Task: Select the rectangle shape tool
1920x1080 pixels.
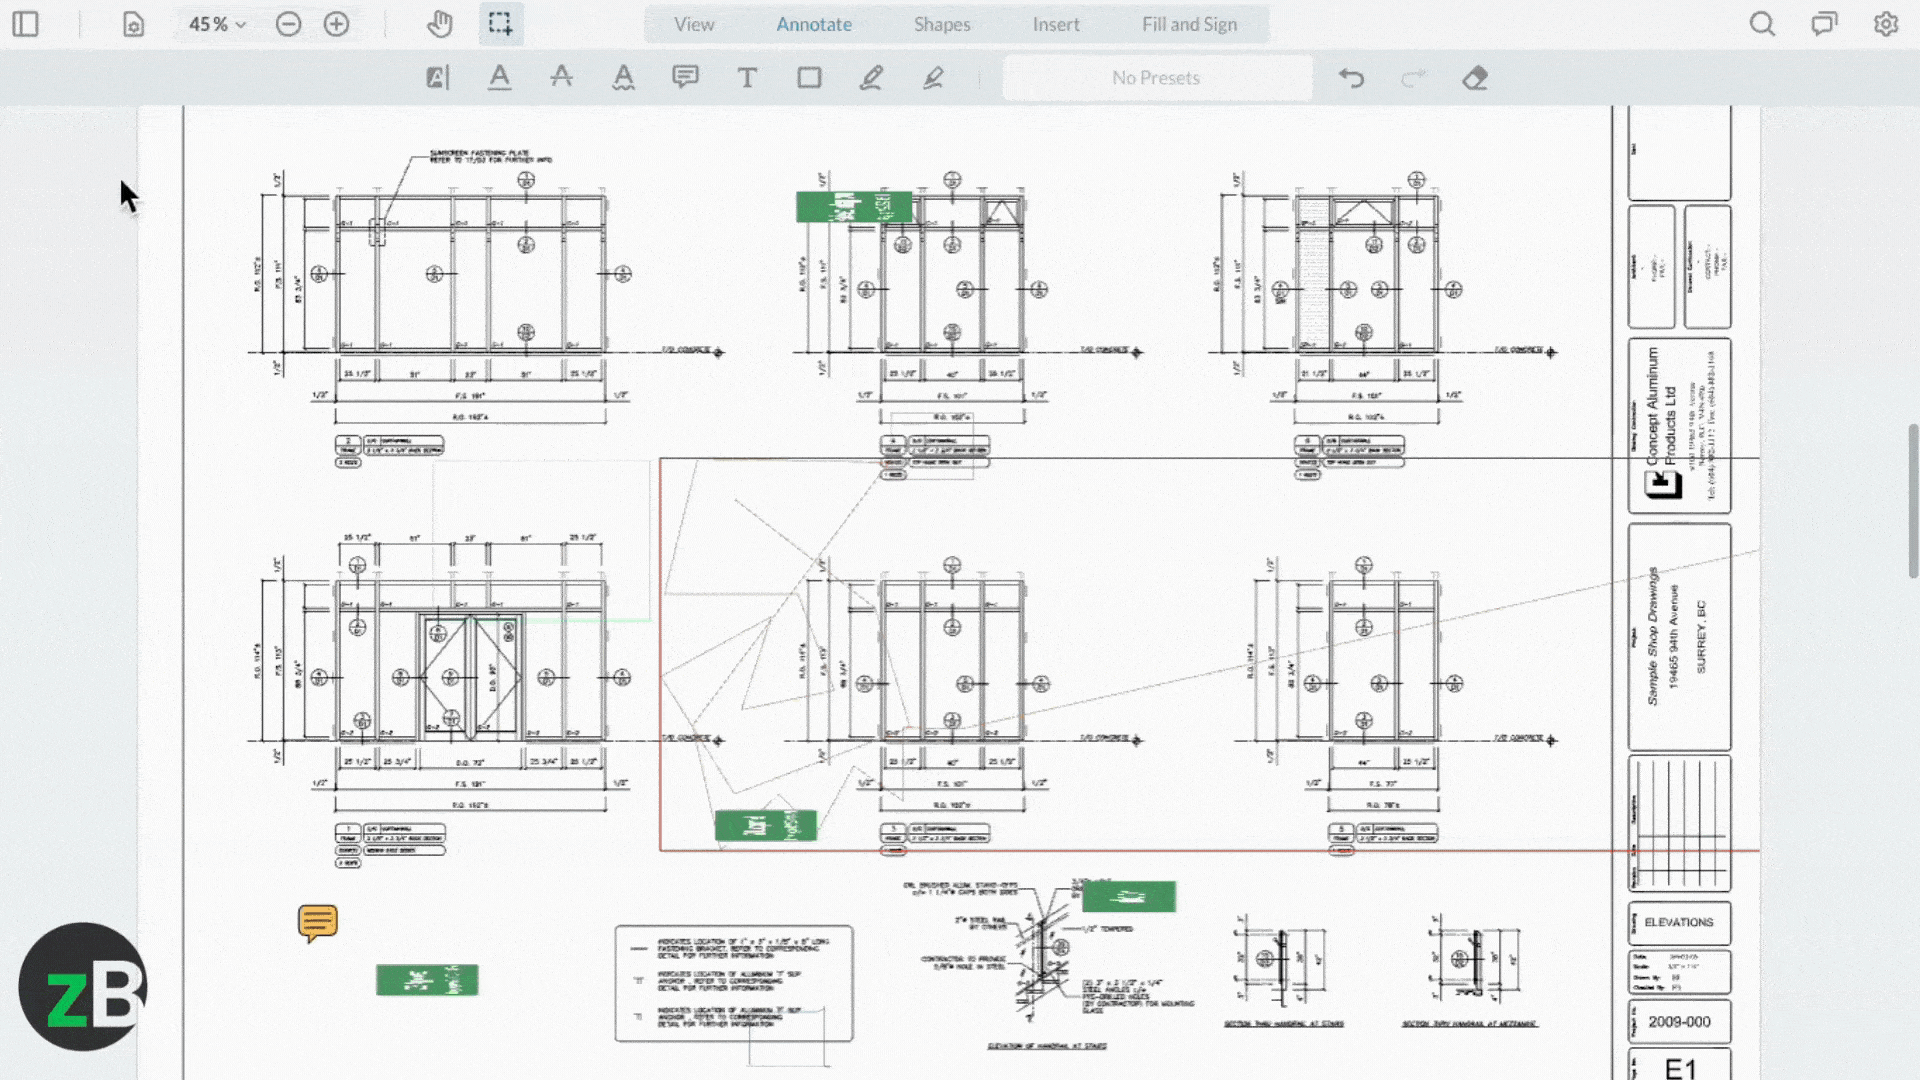Action: [x=809, y=77]
